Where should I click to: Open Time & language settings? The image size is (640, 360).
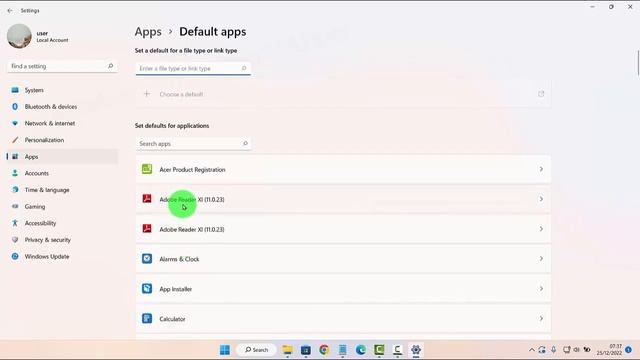click(x=62, y=190)
